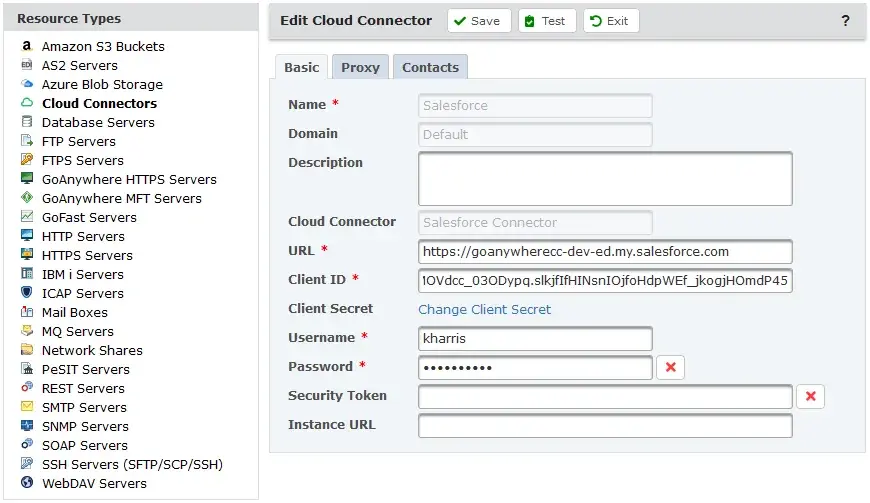870x503 pixels.
Task: Click the WebDAV Servers globe icon
Action: tap(27, 482)
